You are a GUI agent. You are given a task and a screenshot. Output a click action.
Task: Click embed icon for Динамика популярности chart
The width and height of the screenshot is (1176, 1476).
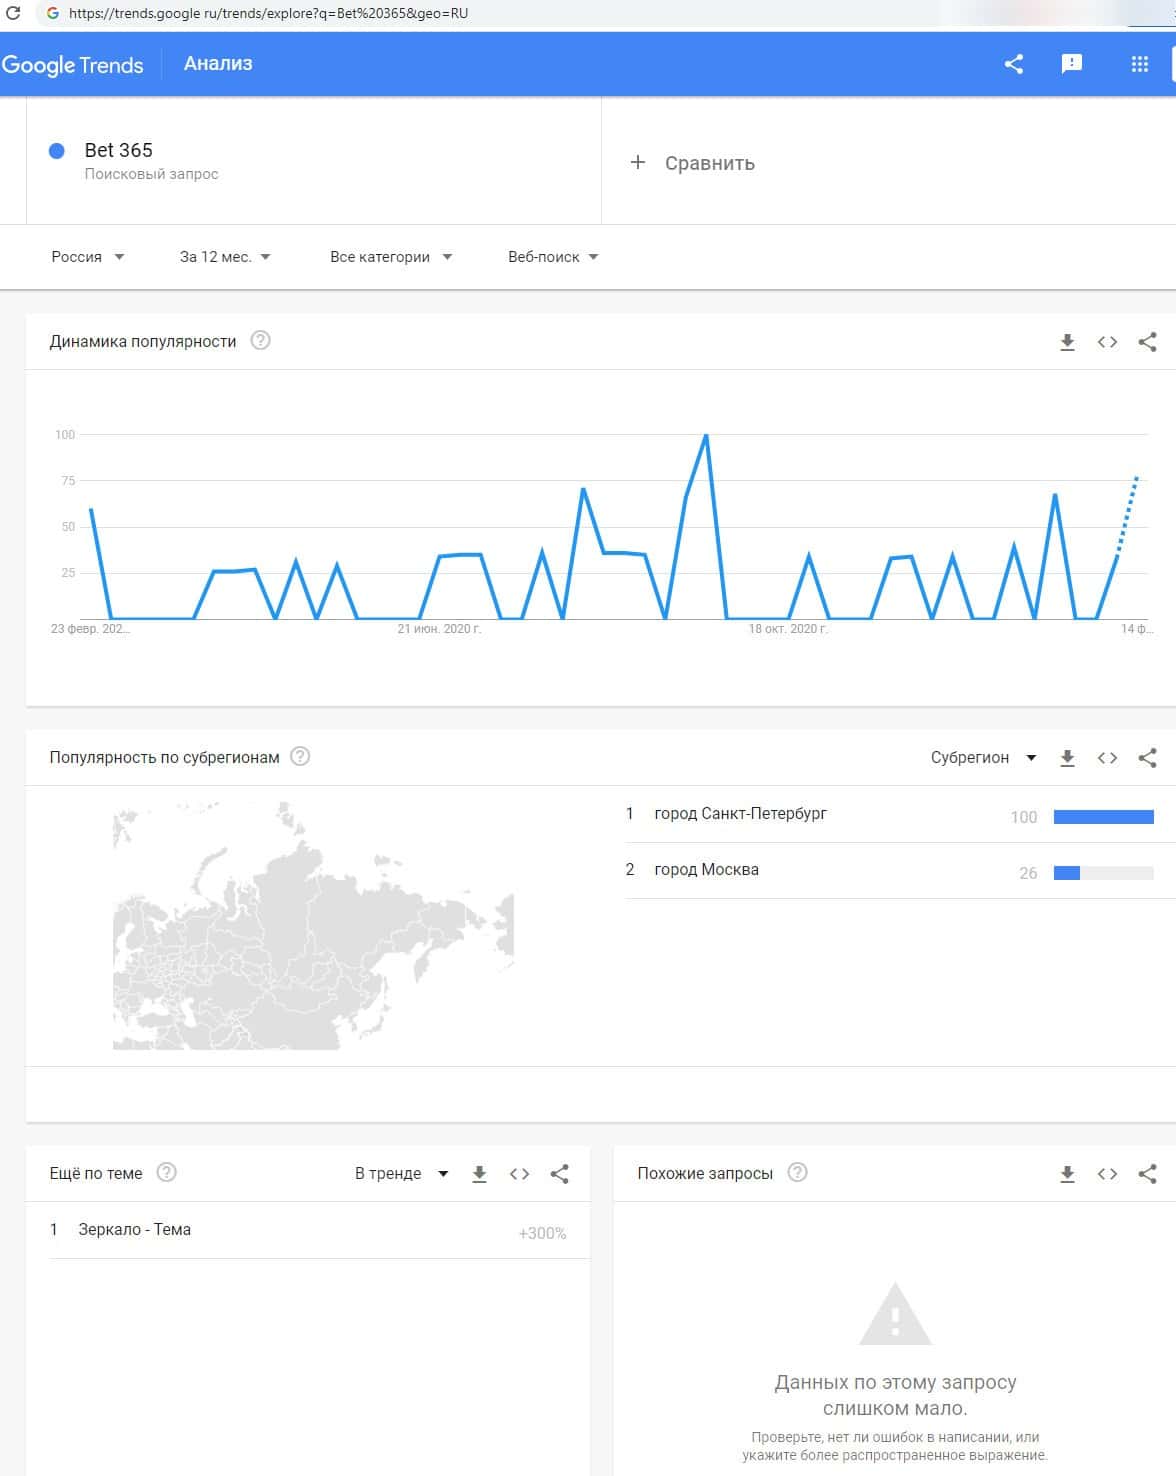(1107, 342)
